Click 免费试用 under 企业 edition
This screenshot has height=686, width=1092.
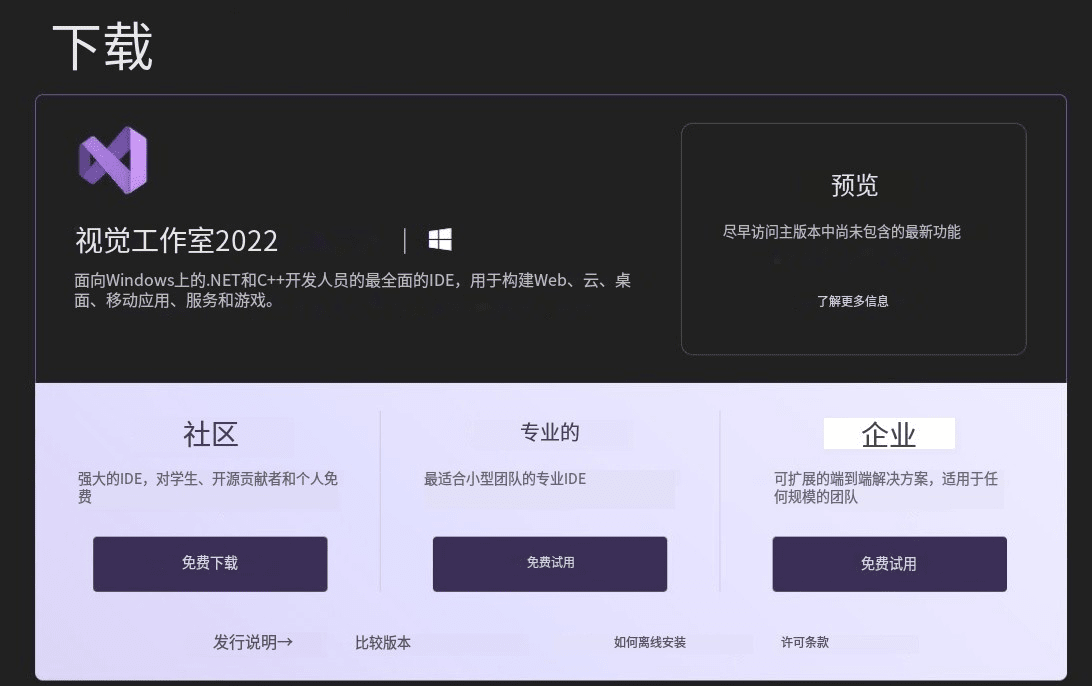[889, 564]
